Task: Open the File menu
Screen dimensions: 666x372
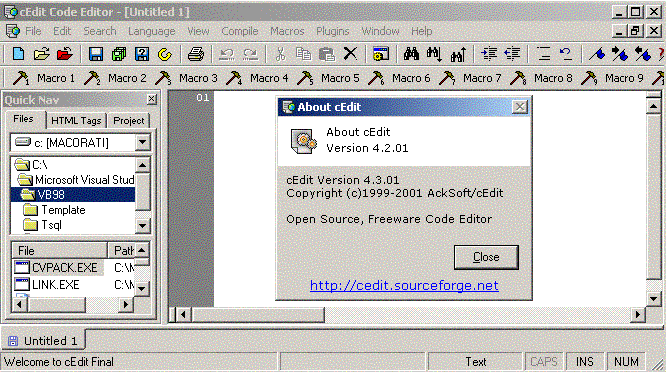Action: point(33,31)
